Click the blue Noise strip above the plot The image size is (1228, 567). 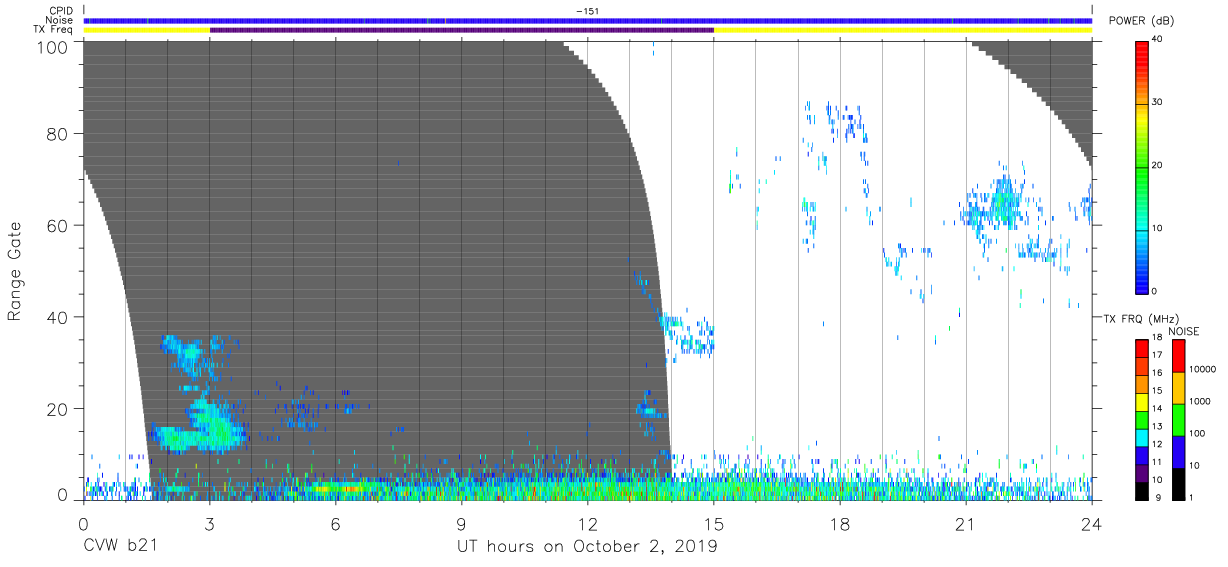click(588, 20)
